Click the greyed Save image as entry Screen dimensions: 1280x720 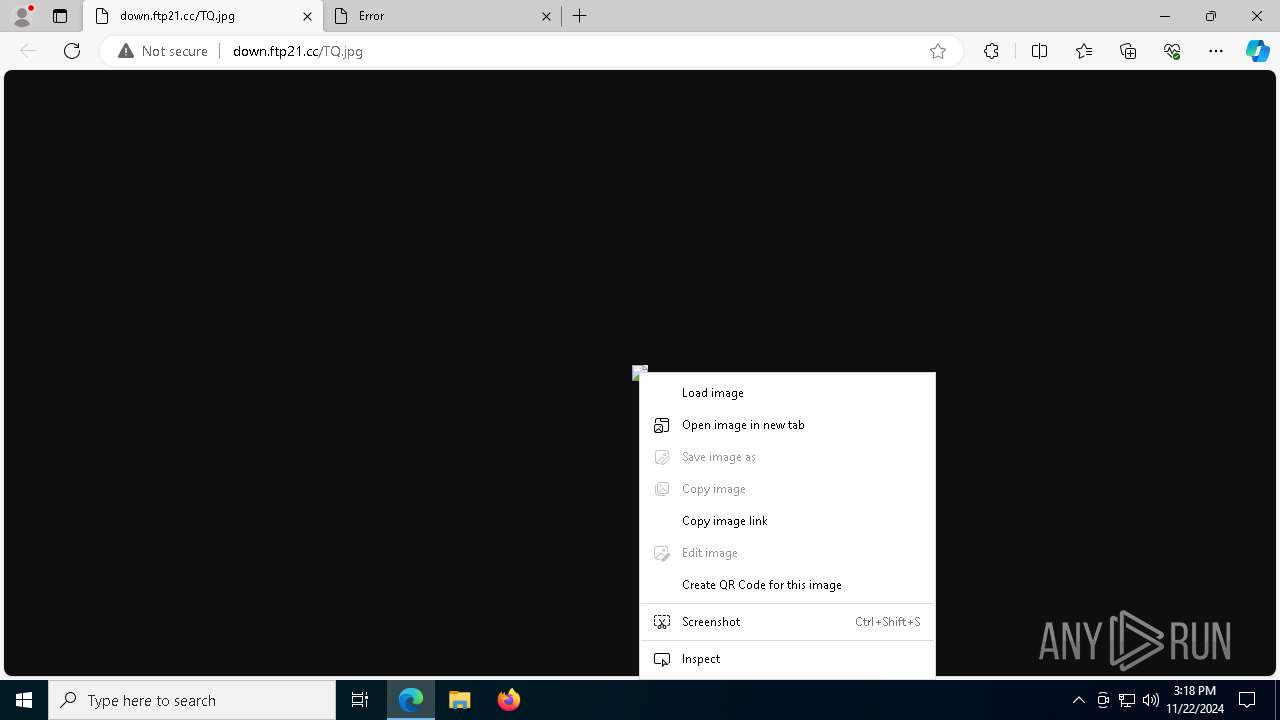tap(787, 457)
